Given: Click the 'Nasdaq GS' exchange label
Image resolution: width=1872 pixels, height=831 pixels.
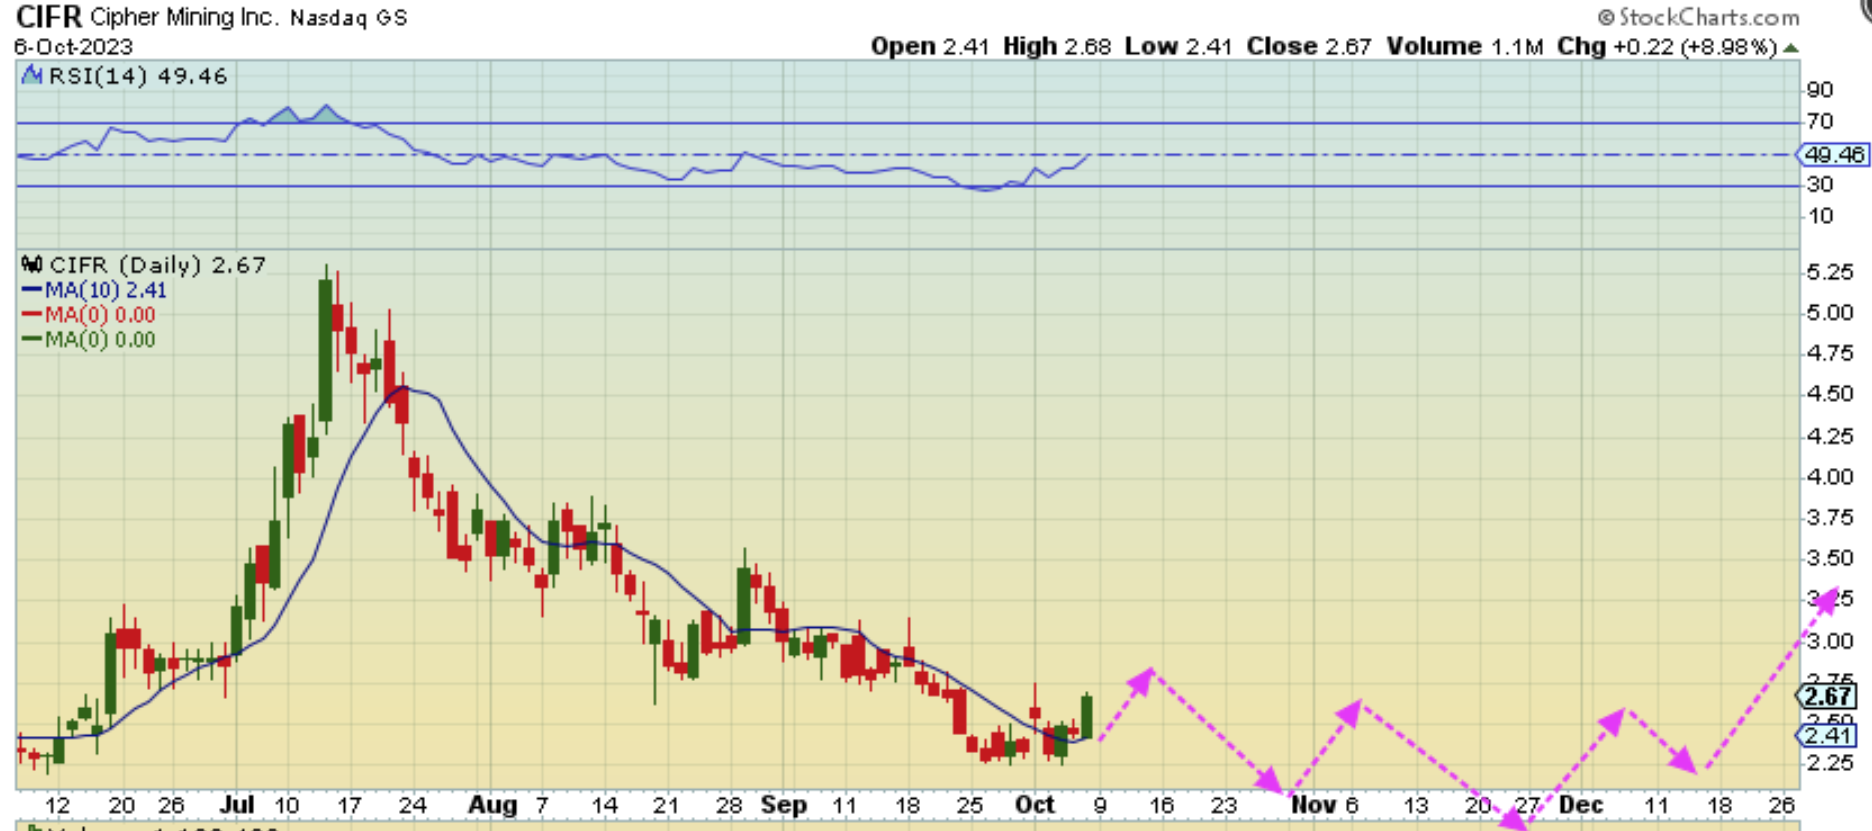Looking at the screenshot, I should (x=349, y=18).
